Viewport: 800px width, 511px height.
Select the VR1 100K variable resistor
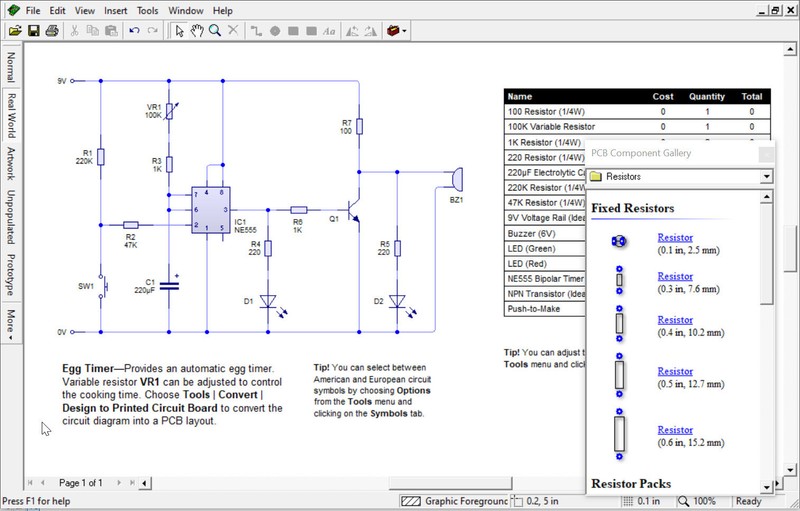point(169,111)
